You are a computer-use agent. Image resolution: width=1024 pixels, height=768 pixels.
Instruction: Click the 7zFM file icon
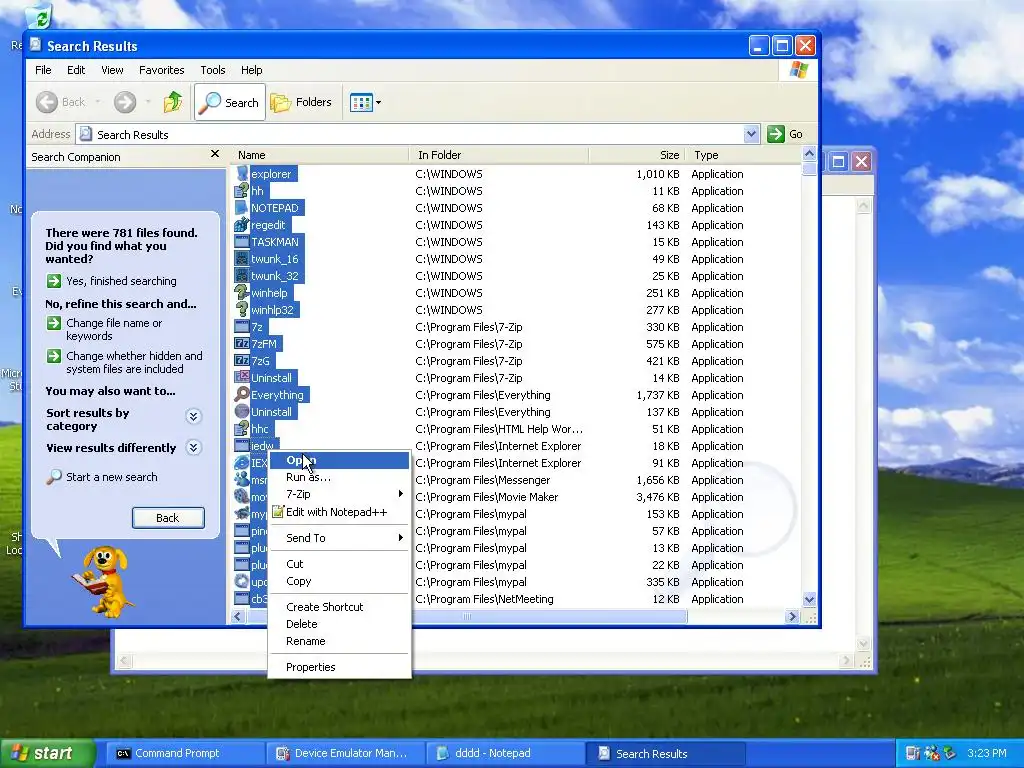tap(242, 344)
